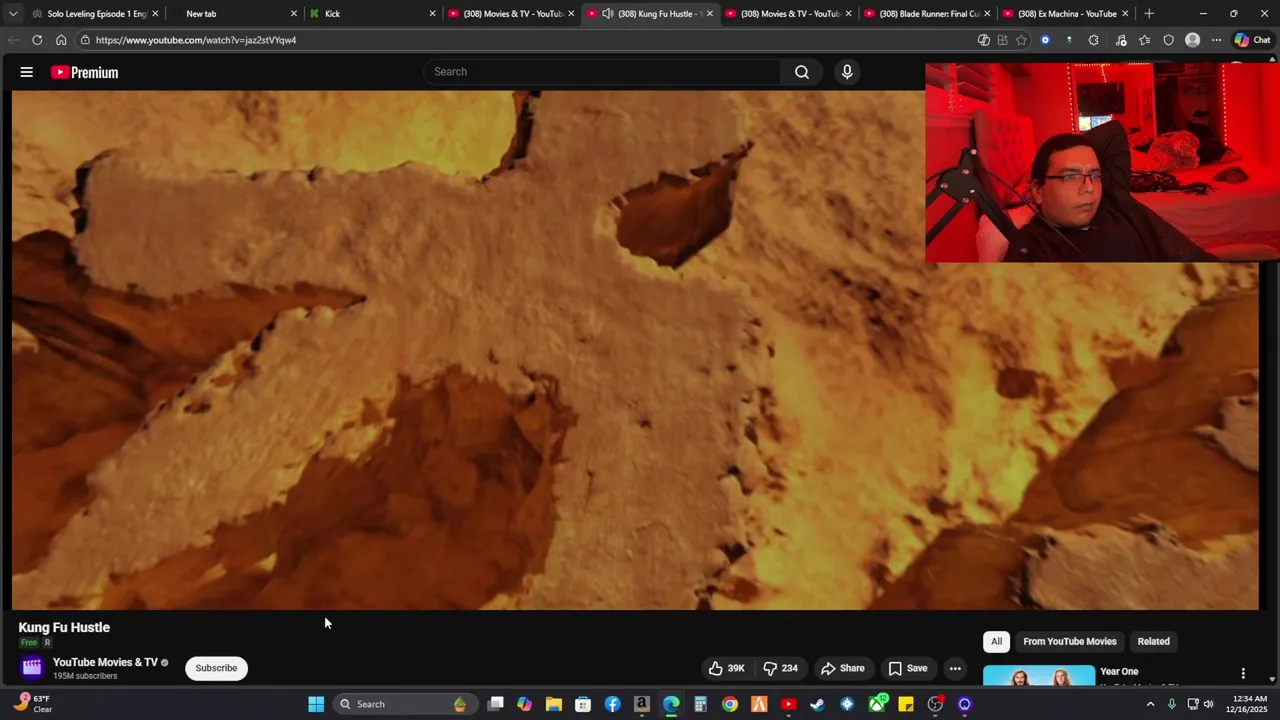Open Task View from taskbar
Image resolution: width=1280 pixels, height=720 pixels.
[x=496, y=704]
